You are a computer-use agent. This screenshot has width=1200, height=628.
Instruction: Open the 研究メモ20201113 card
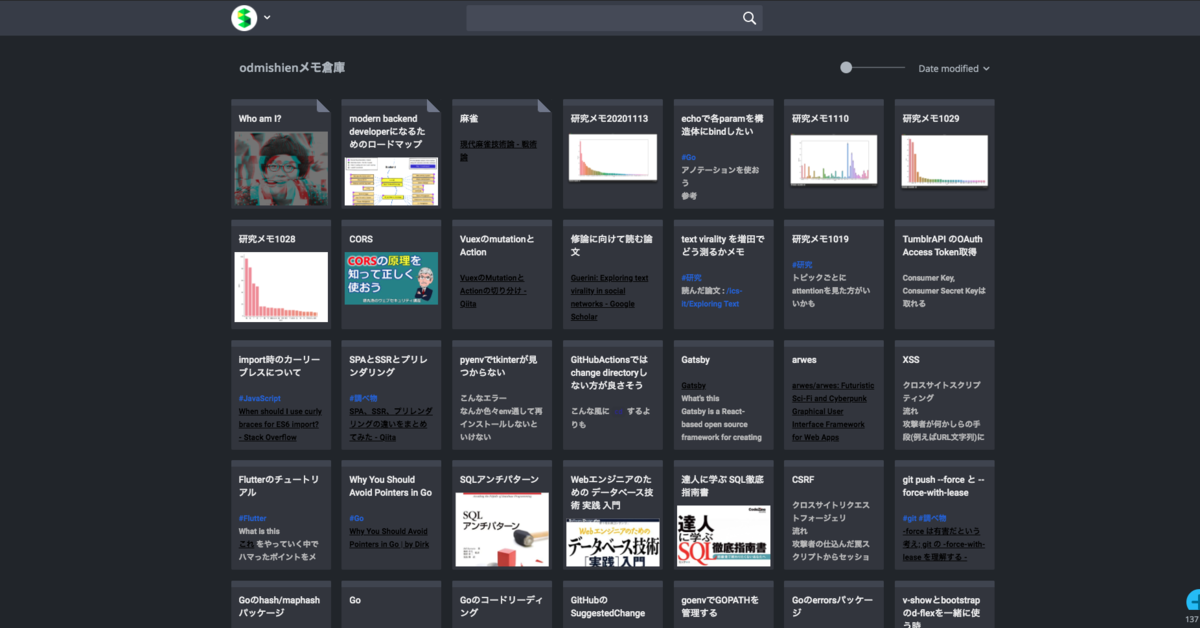[x=613, y=154]
